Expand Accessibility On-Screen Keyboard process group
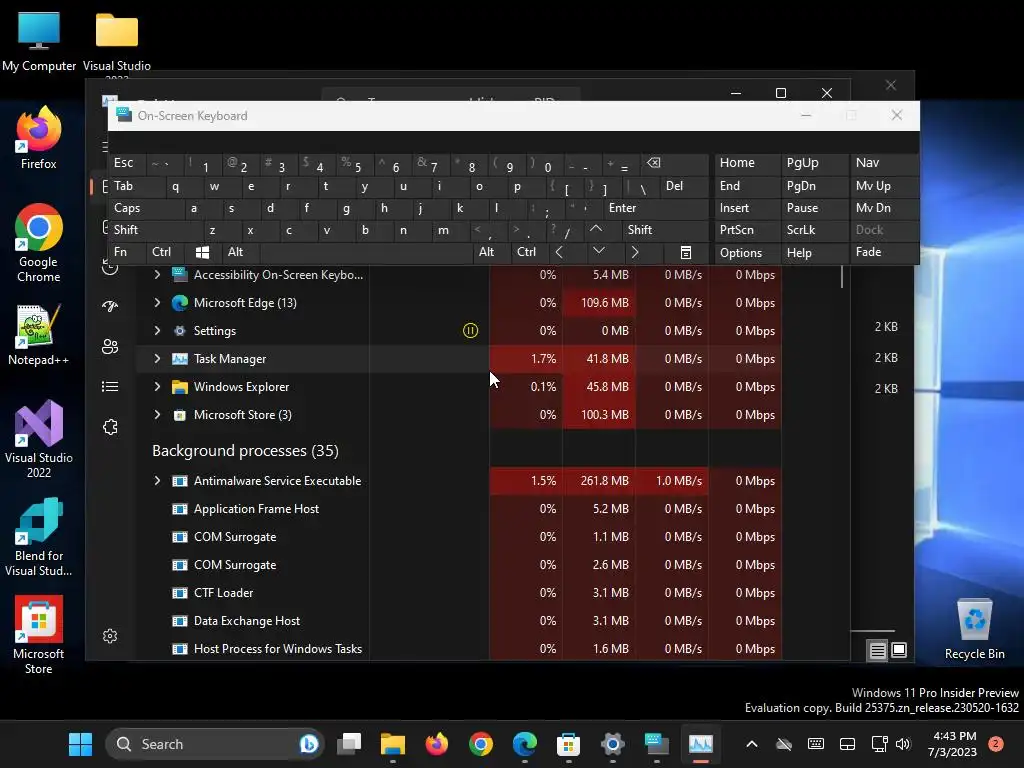Screen dimensions: 1024x768 [x=157, y=275]
